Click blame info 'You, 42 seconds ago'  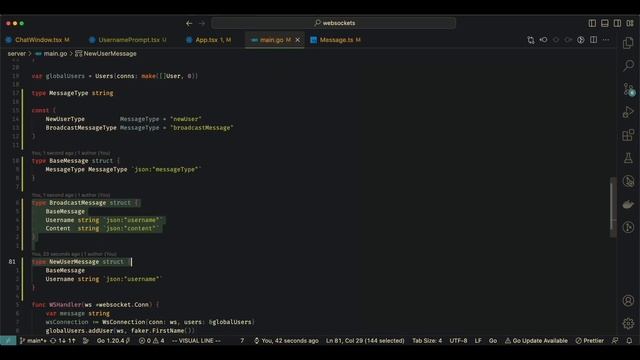click(286, 340)
